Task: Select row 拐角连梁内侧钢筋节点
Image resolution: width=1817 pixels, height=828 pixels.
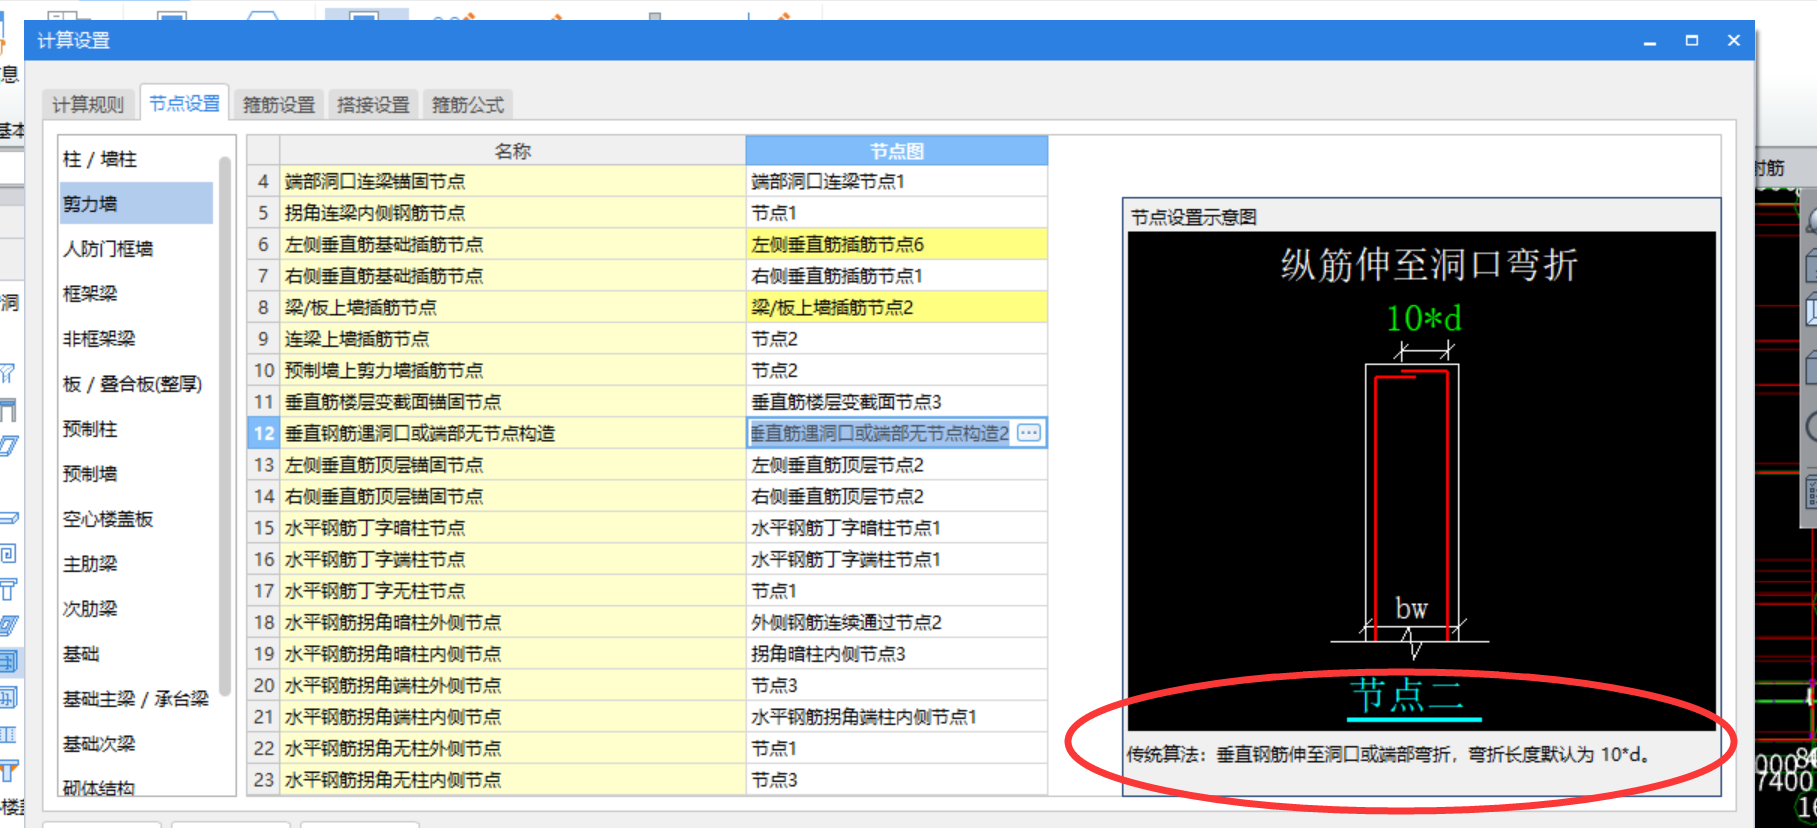Action: click(512, 213)
